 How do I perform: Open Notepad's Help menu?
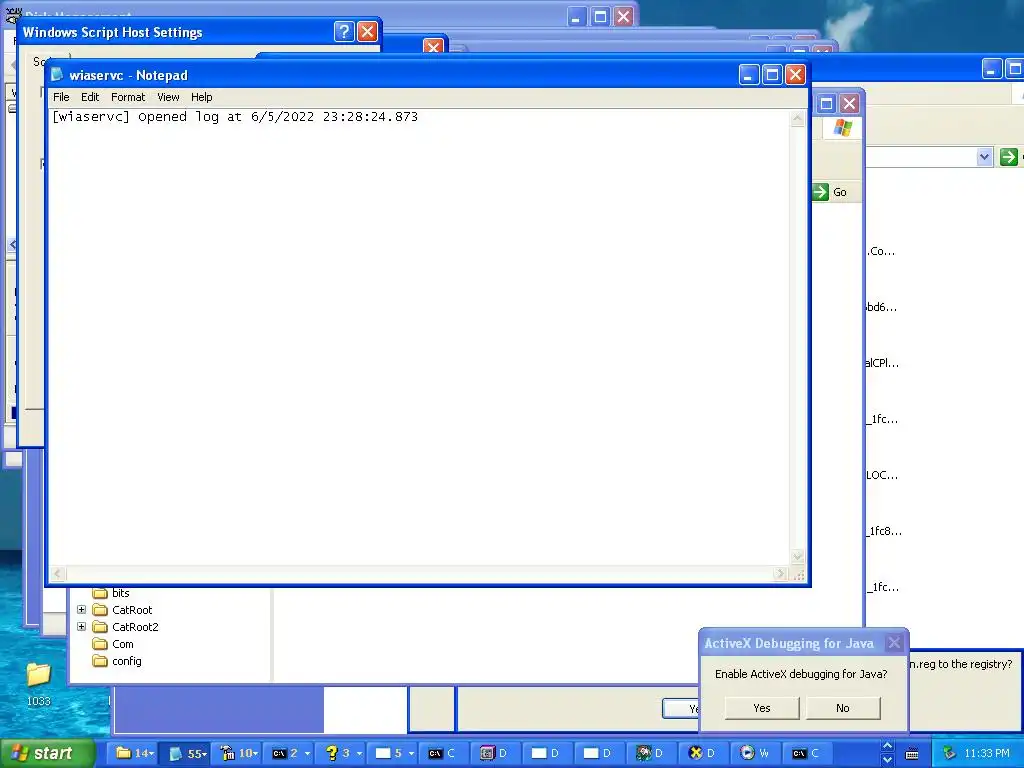(201, 97)
